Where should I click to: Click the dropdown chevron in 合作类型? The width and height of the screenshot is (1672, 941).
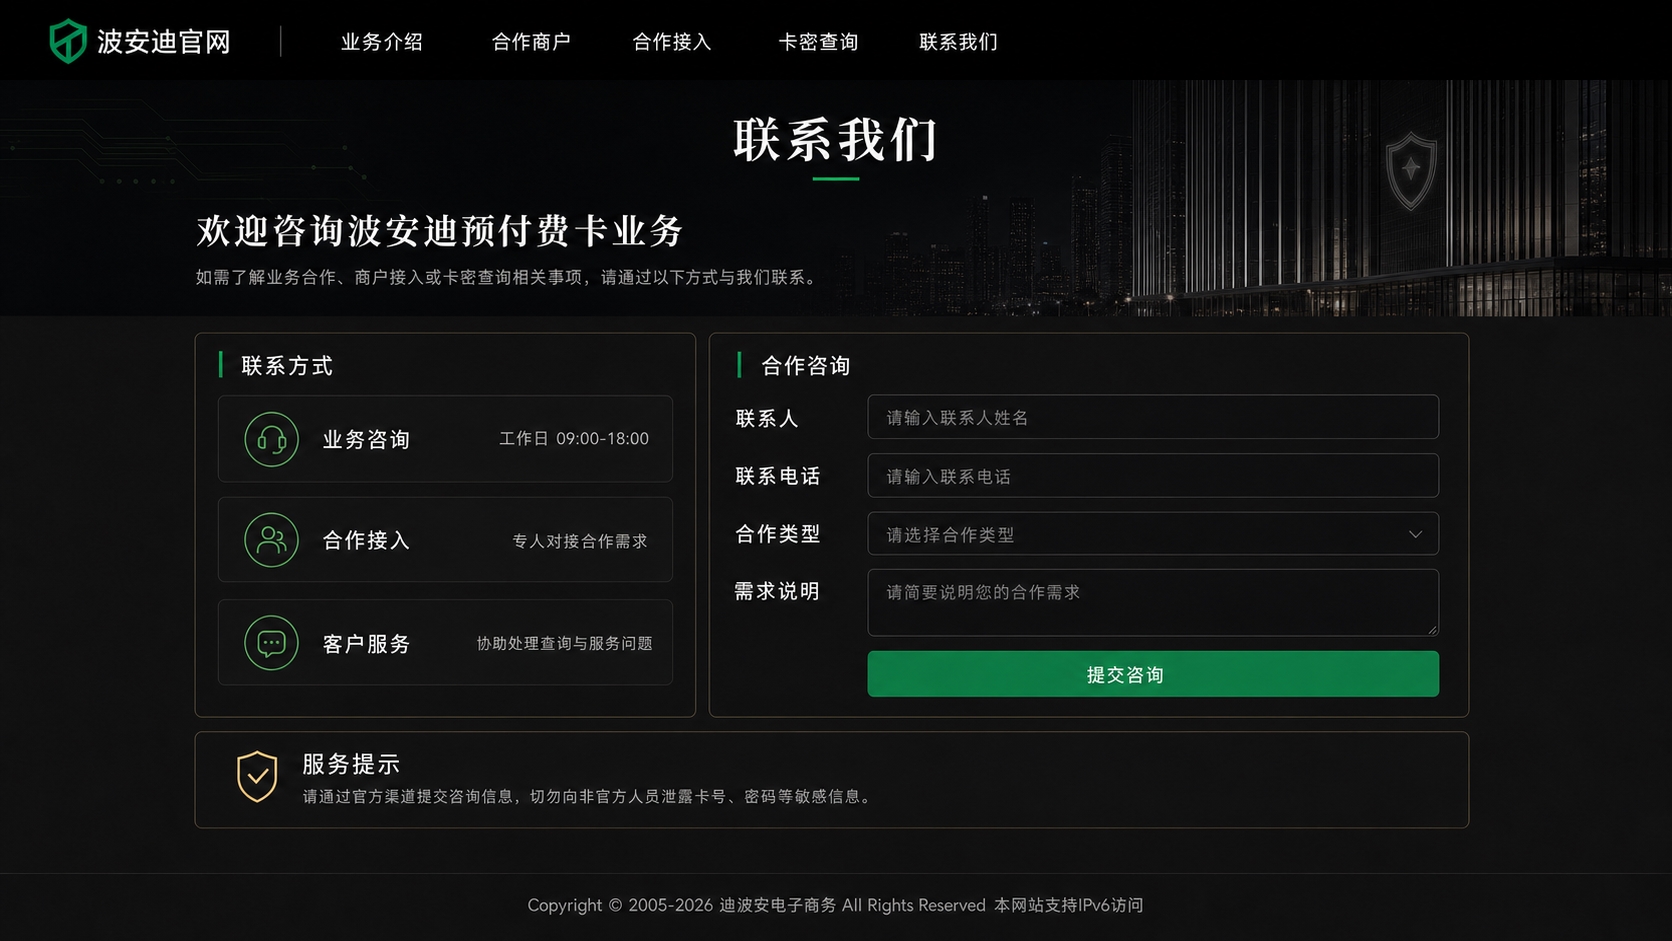[x=1415, y=534]
